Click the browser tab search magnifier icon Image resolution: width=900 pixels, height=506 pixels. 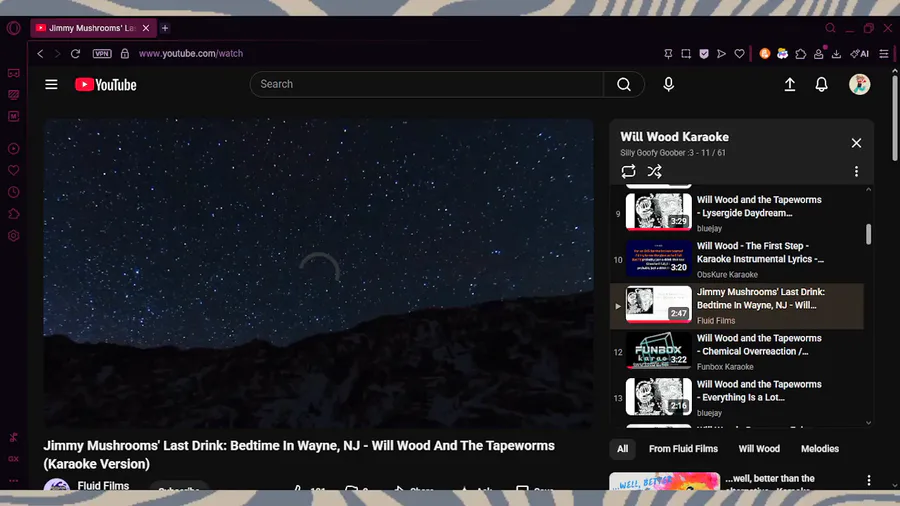click(x=831, y=28)
